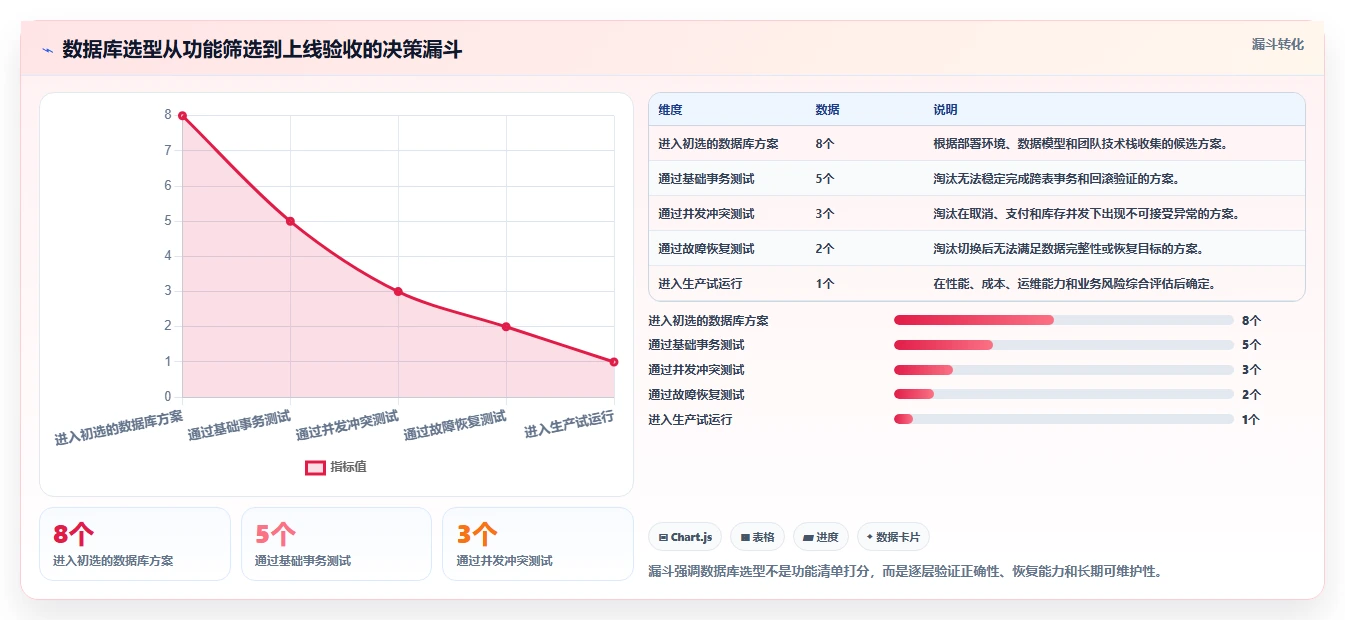Click the chart data point at value 8
Screen dimensions: 1345x620
click(x=182, y=116)
